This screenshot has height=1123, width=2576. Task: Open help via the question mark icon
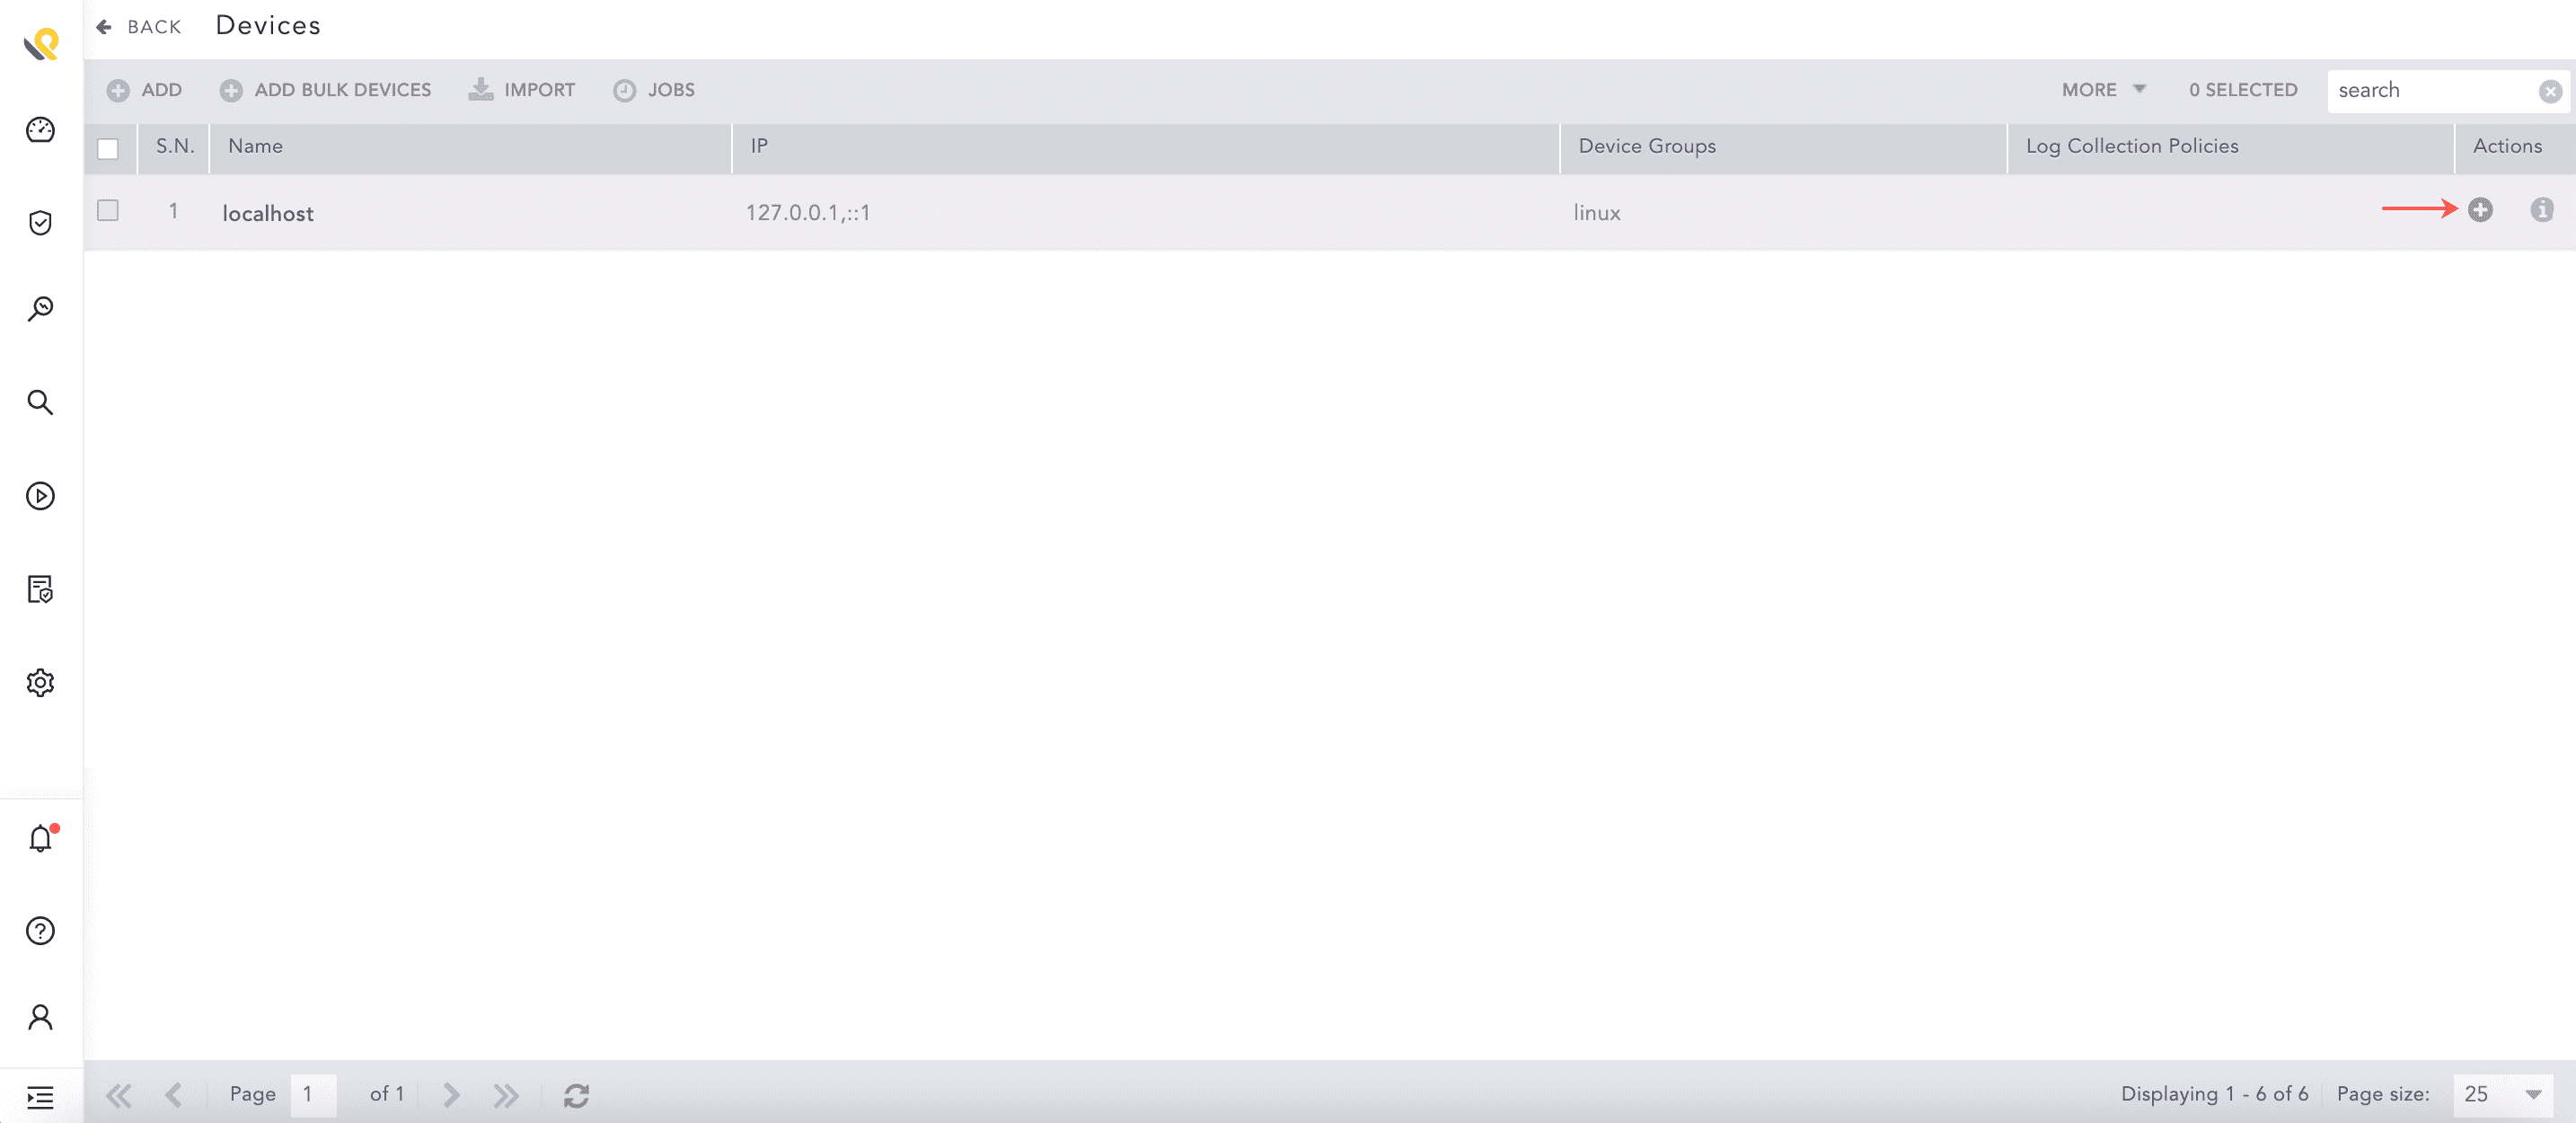click(40, 931)
